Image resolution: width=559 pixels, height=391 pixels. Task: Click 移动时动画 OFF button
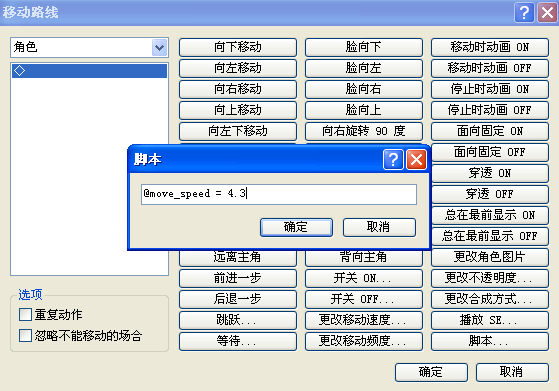[x=490, y=68]
